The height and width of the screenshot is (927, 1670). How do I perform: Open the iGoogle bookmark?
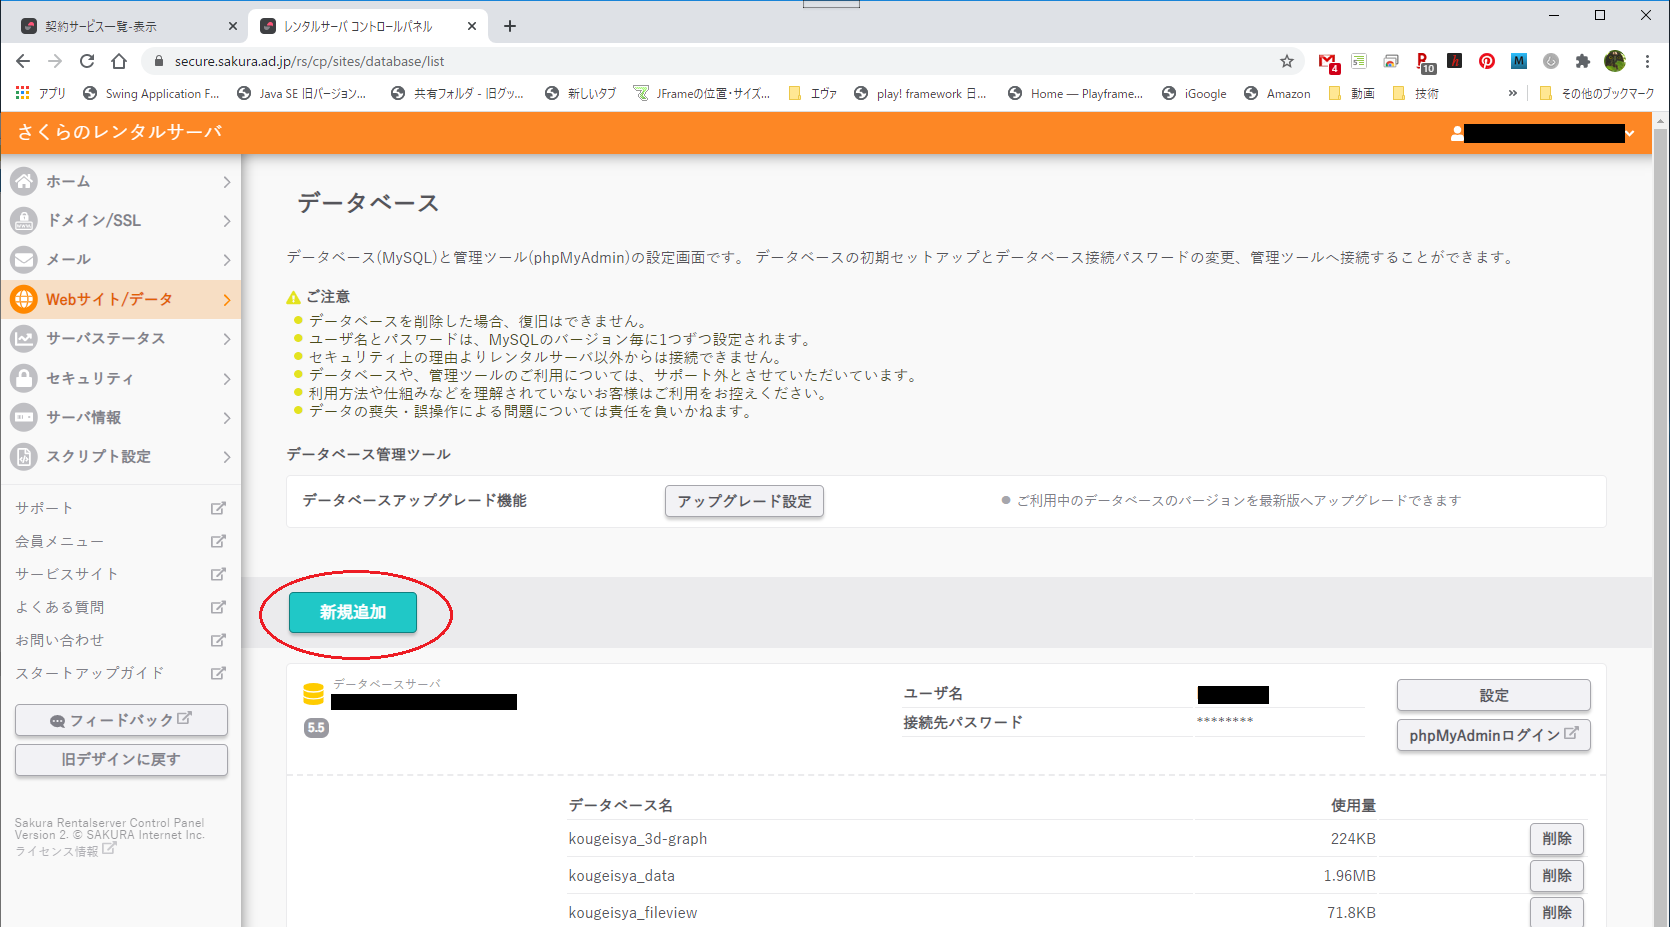(1194, 93)
